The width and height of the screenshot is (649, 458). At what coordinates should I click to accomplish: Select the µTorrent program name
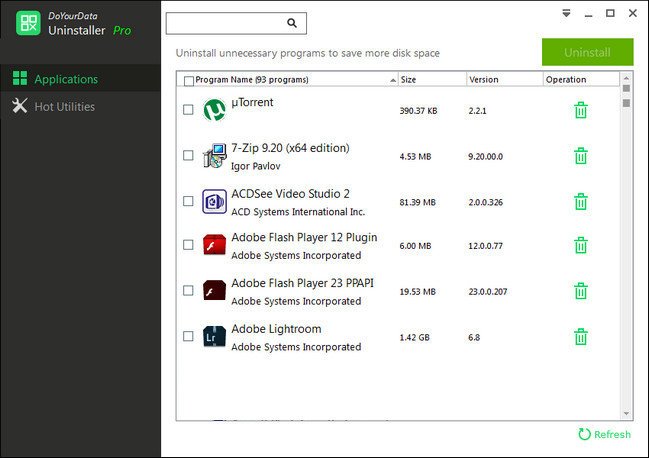(252, 102)
